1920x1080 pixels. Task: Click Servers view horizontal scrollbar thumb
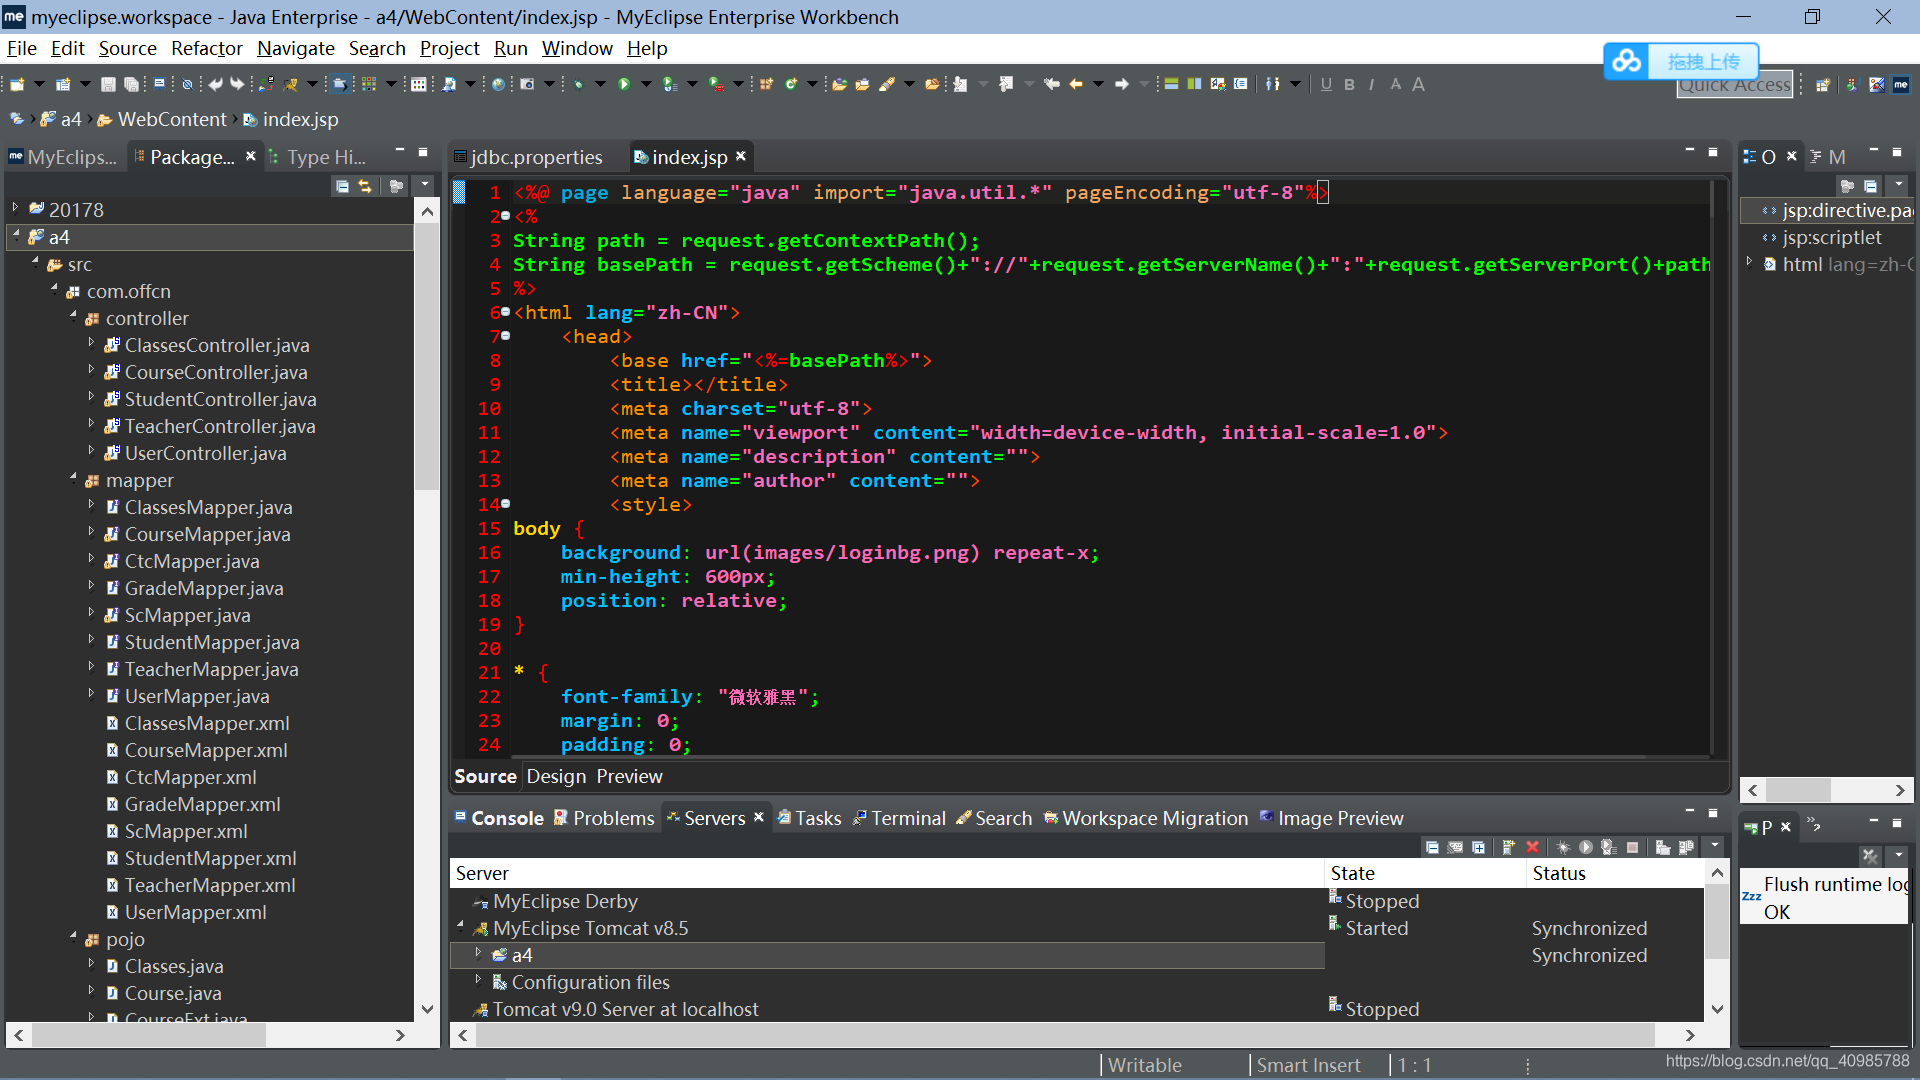point(1065,1035)
